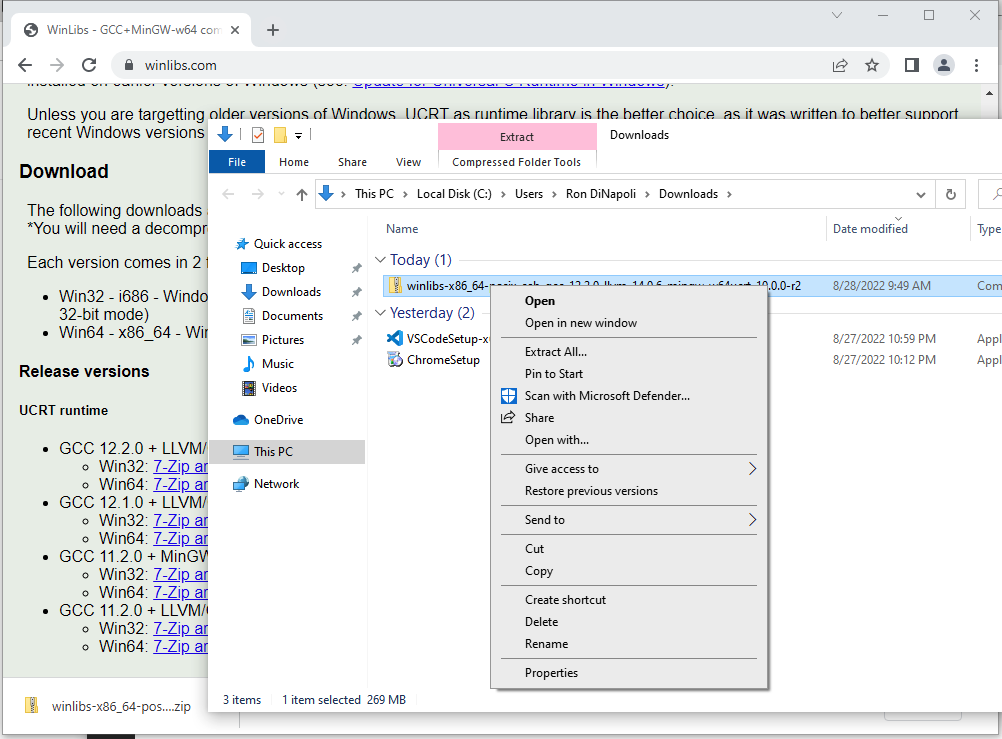Screen dimensions: 1002x739
Task: Bookmark this page with the star icon
Action: (x=872, y=65)
